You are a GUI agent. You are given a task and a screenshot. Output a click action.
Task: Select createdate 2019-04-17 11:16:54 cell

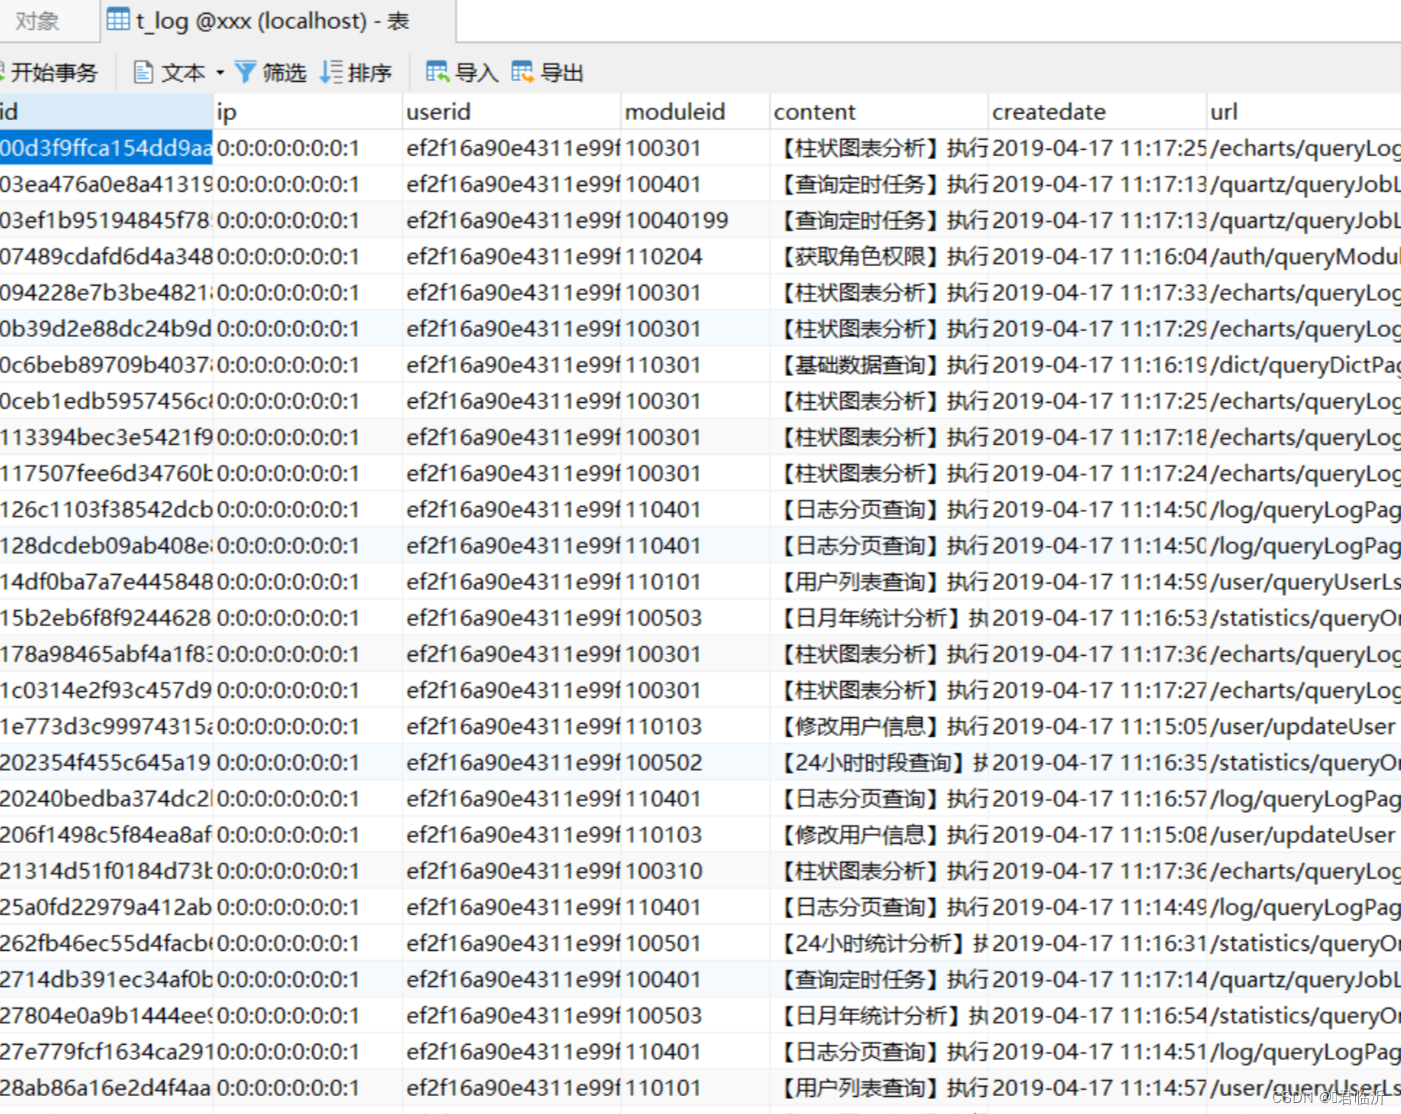[1098, 1016]
